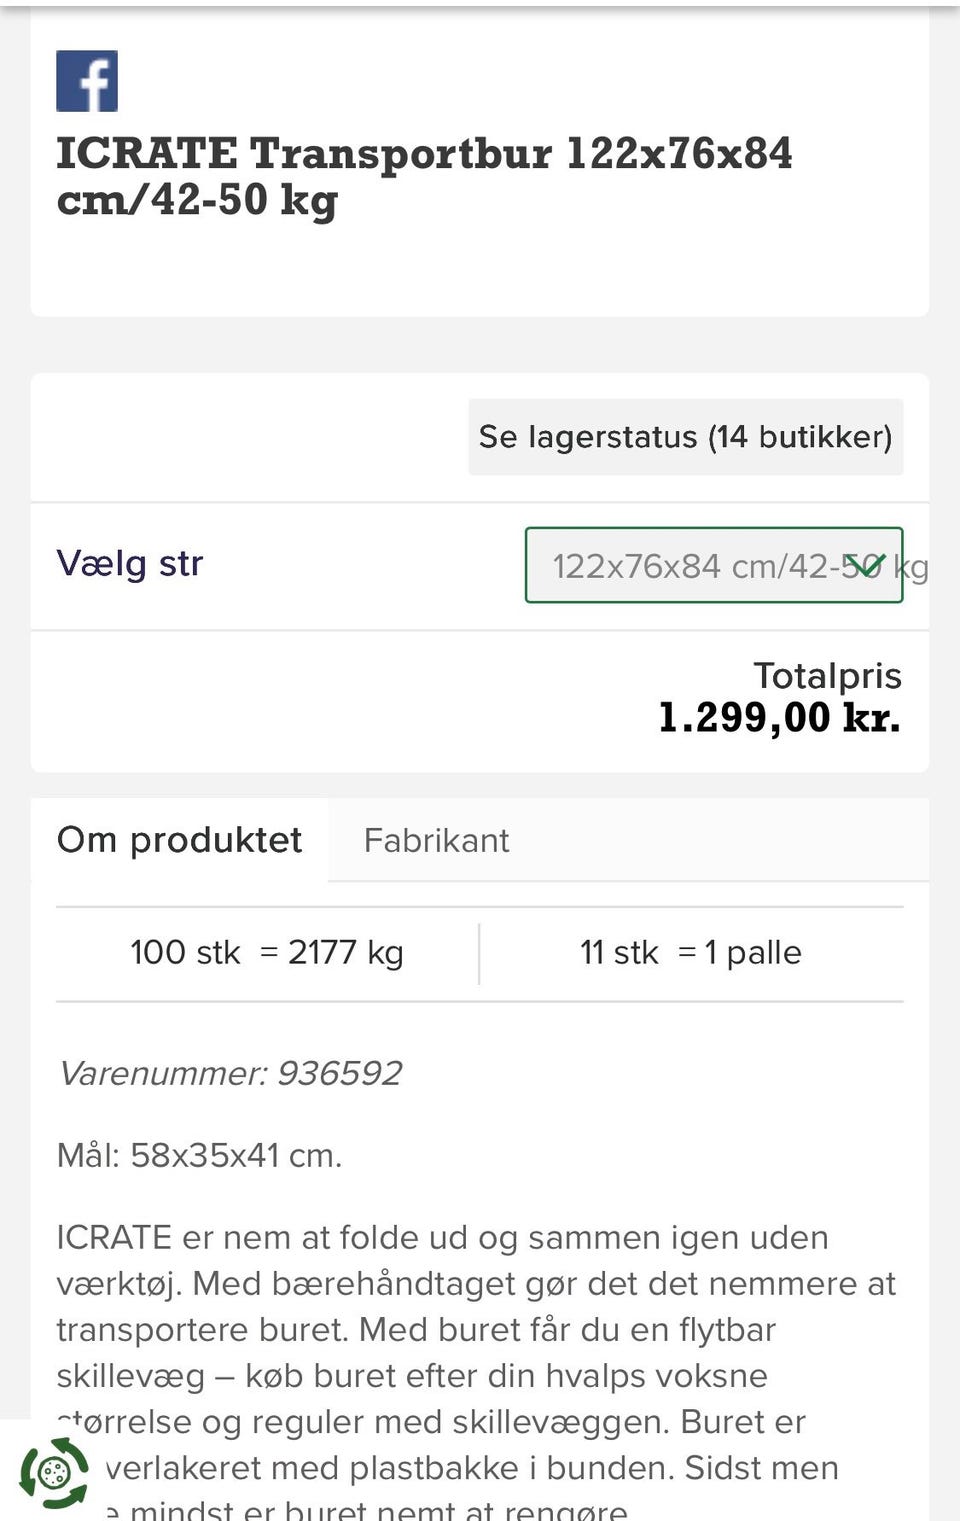Screen dimensions: 960x1521
Task: Click the word ICRATE starting the description
Action: [114, 1237]
